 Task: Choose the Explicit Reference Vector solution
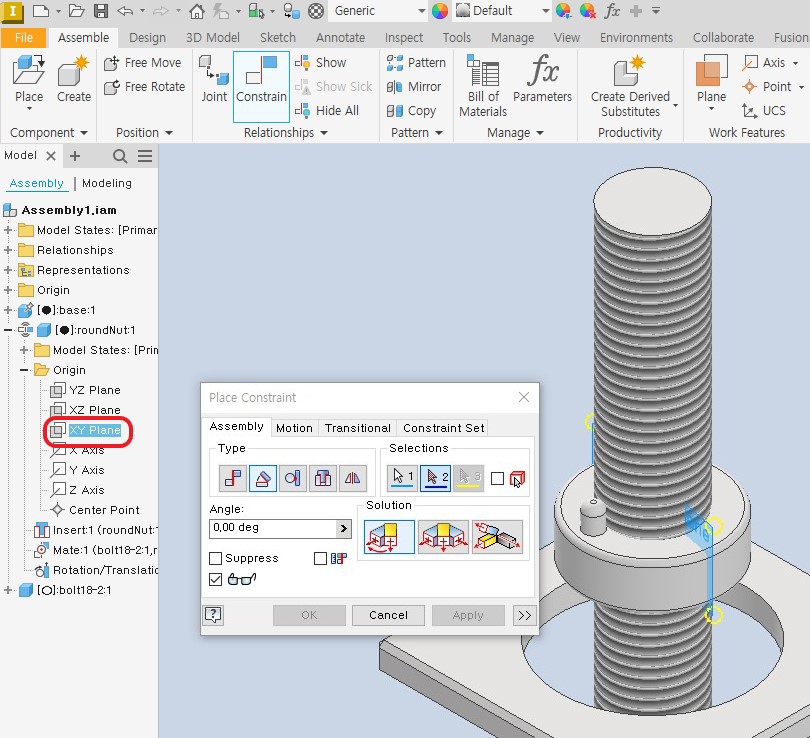pos(497,537)
